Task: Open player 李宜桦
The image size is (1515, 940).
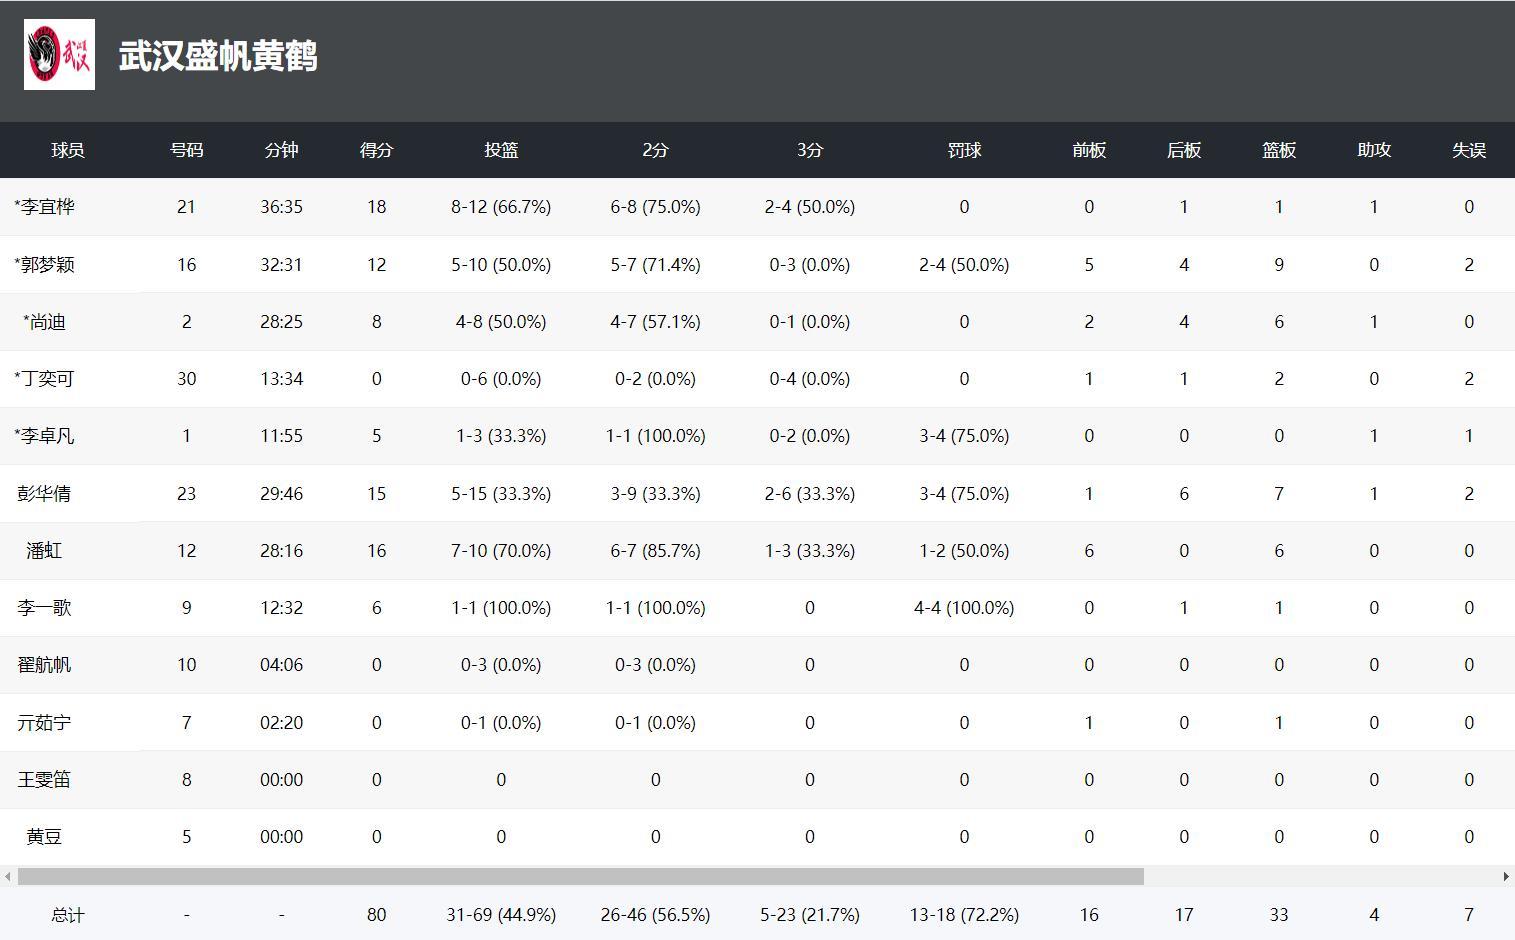Action: tap(46, 207)
